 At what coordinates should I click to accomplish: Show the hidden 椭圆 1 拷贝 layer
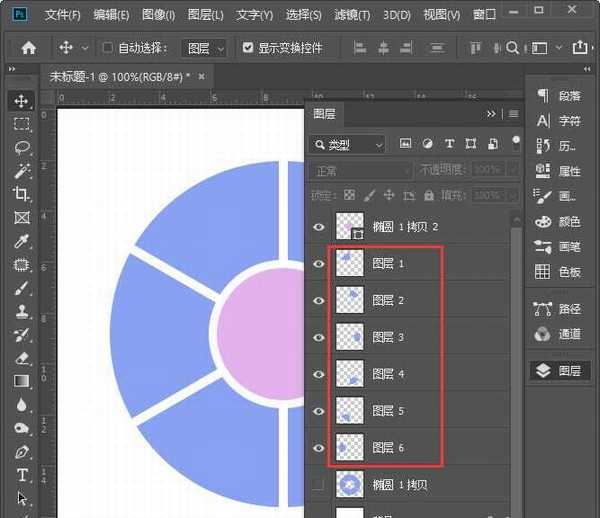pos(319,485)
